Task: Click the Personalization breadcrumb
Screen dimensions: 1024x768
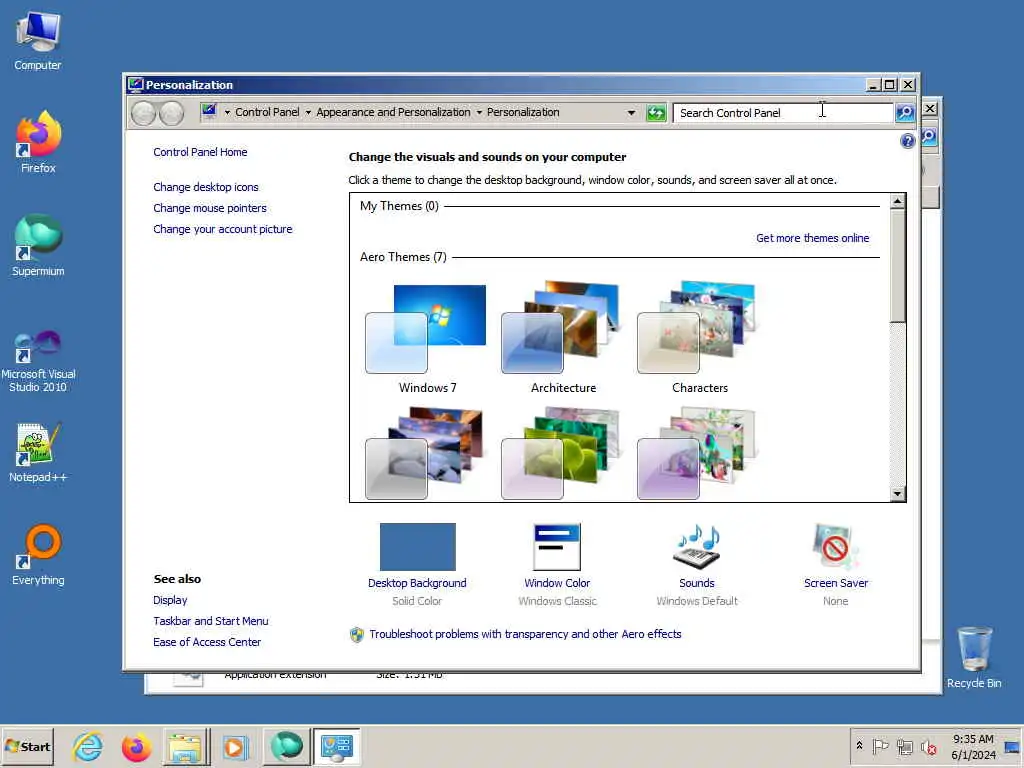Action: click(x=523, y=112)
